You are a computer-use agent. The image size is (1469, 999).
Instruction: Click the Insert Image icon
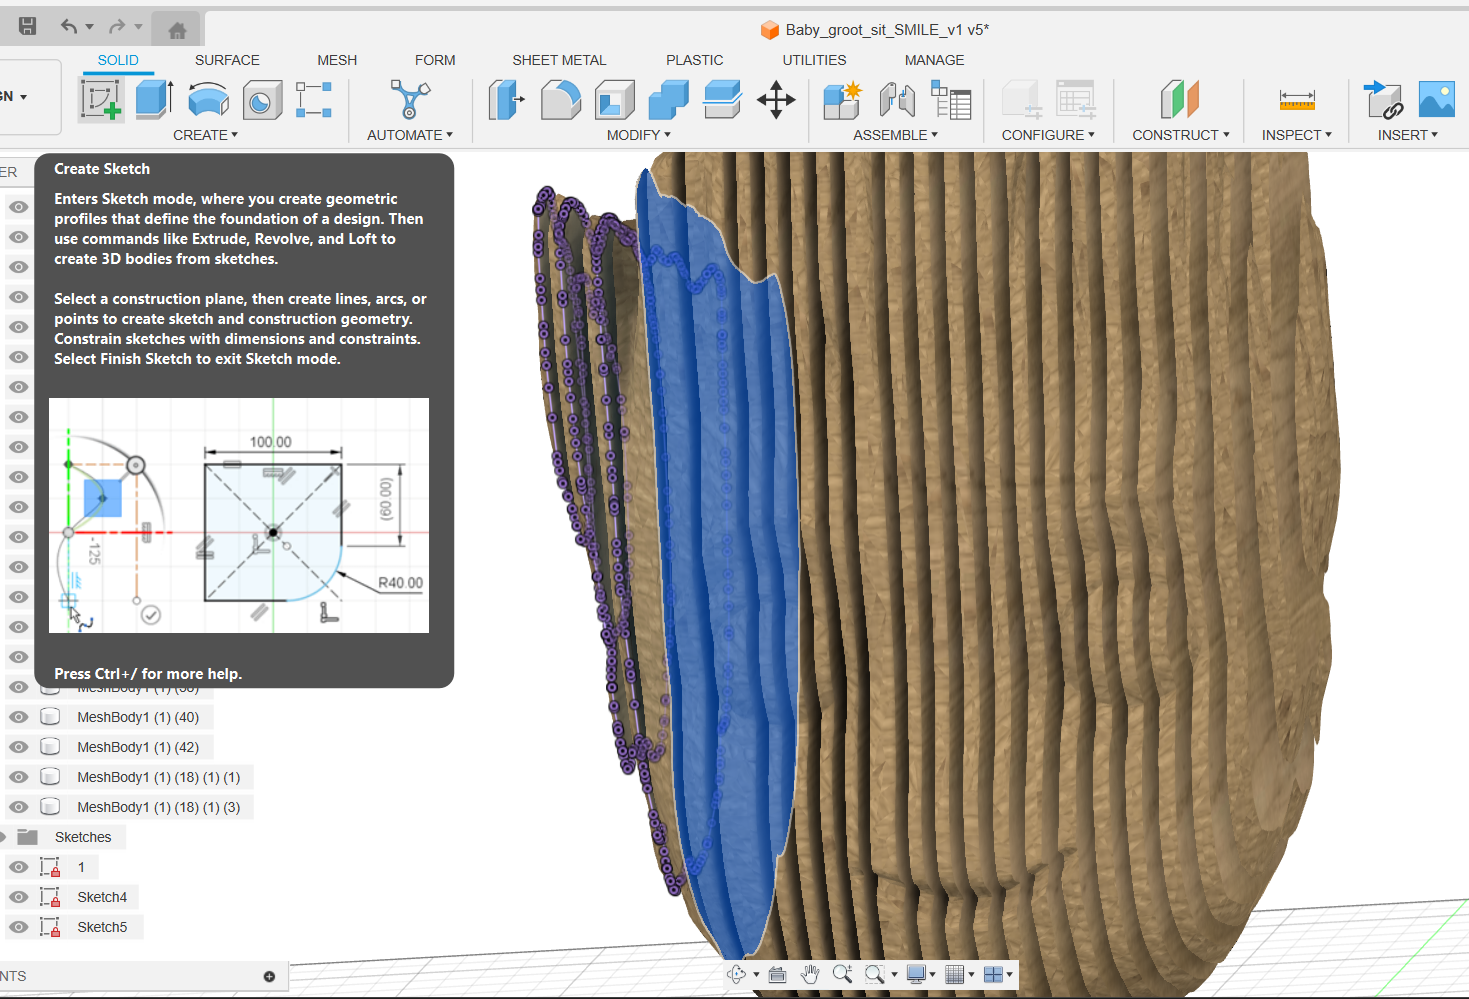pos(1437,100)
